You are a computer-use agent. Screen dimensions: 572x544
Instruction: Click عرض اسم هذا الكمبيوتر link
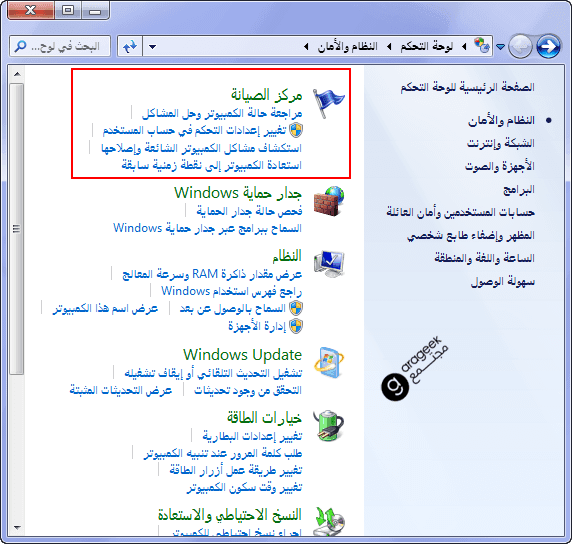pos(105,308)
